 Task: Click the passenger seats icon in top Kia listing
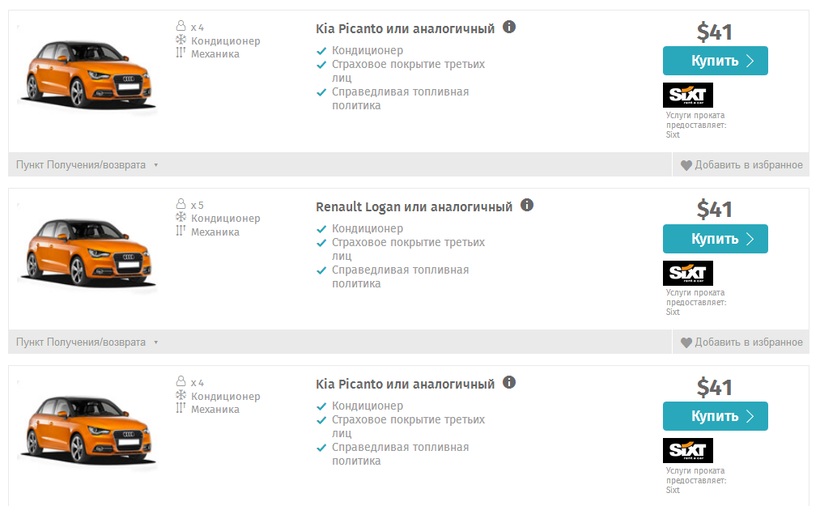click(x=181, y=27)
